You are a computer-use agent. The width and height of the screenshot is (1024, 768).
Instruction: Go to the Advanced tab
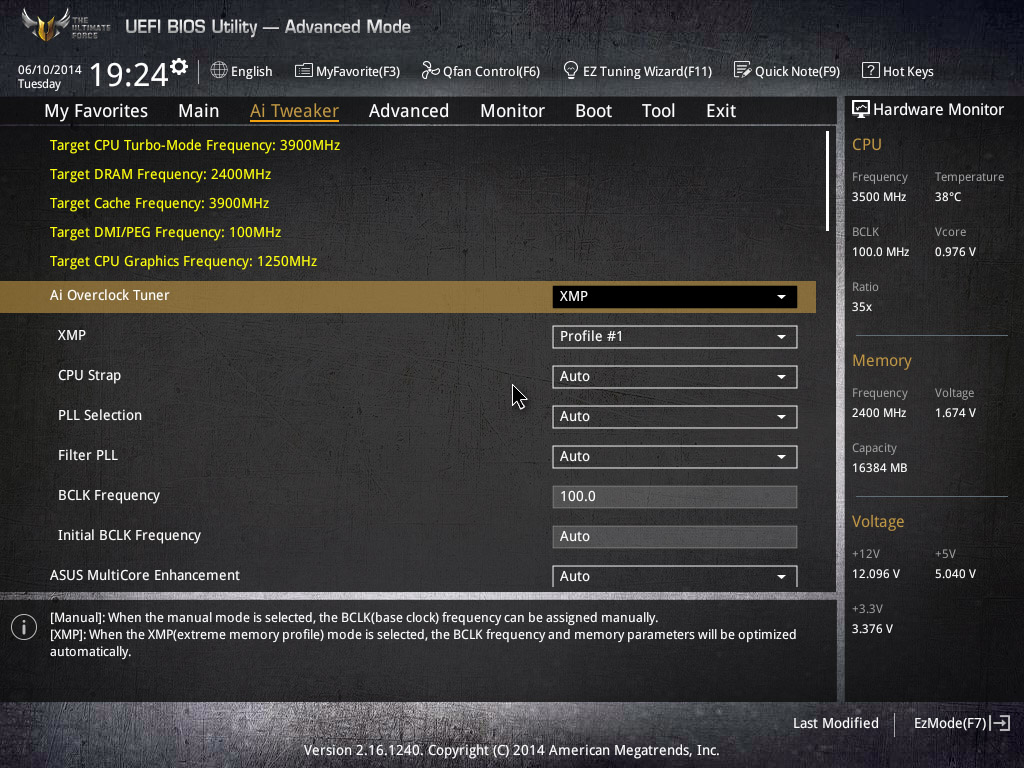[x=409, y=111]
